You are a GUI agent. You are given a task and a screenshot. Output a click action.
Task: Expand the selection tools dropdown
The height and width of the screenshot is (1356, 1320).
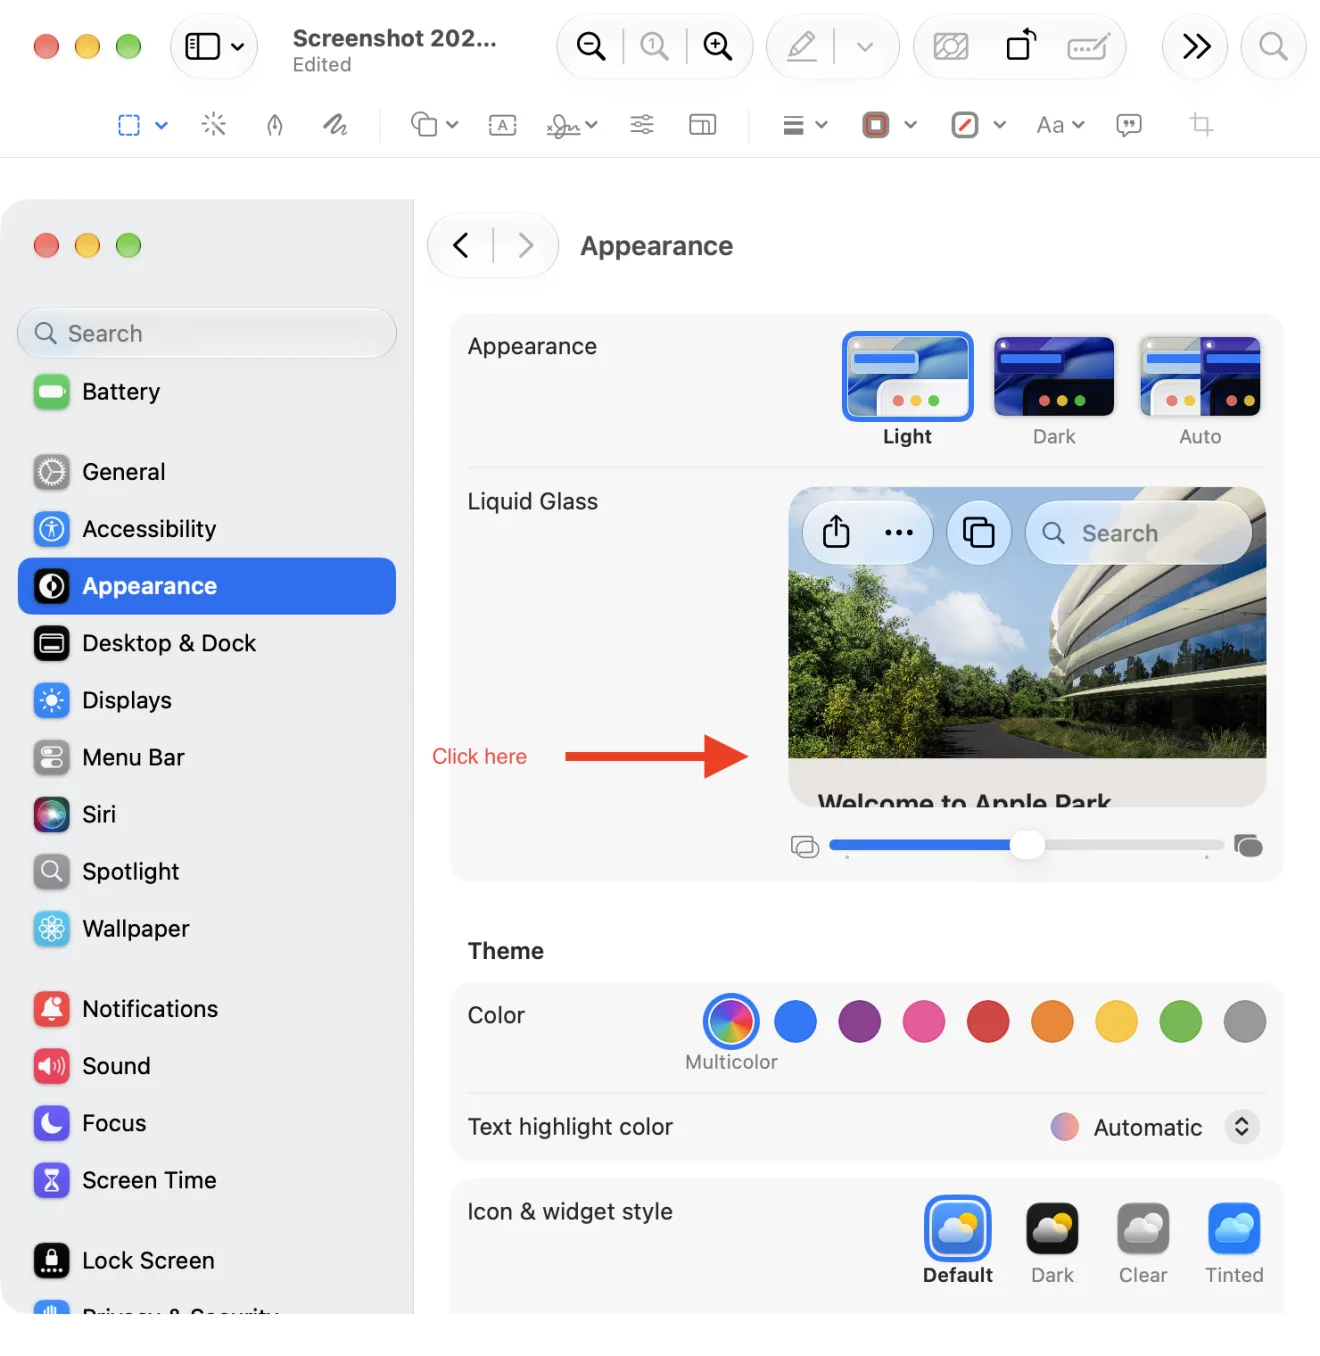[x=161, y=125]
